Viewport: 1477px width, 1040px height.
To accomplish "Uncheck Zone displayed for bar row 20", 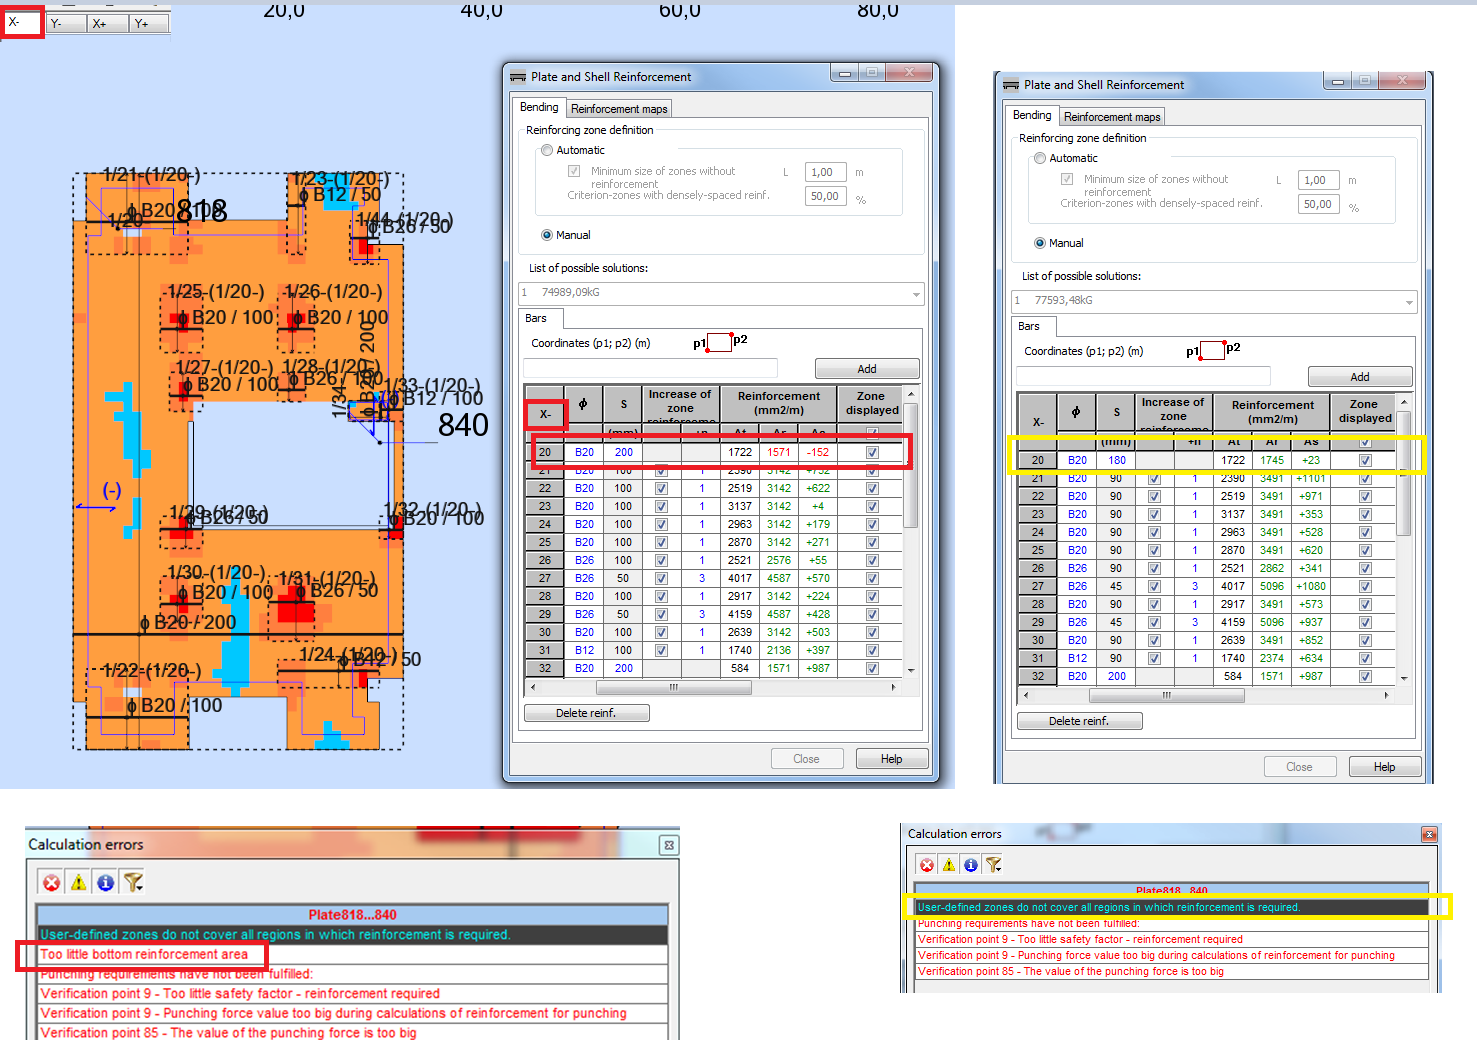I will click(871, 452).
